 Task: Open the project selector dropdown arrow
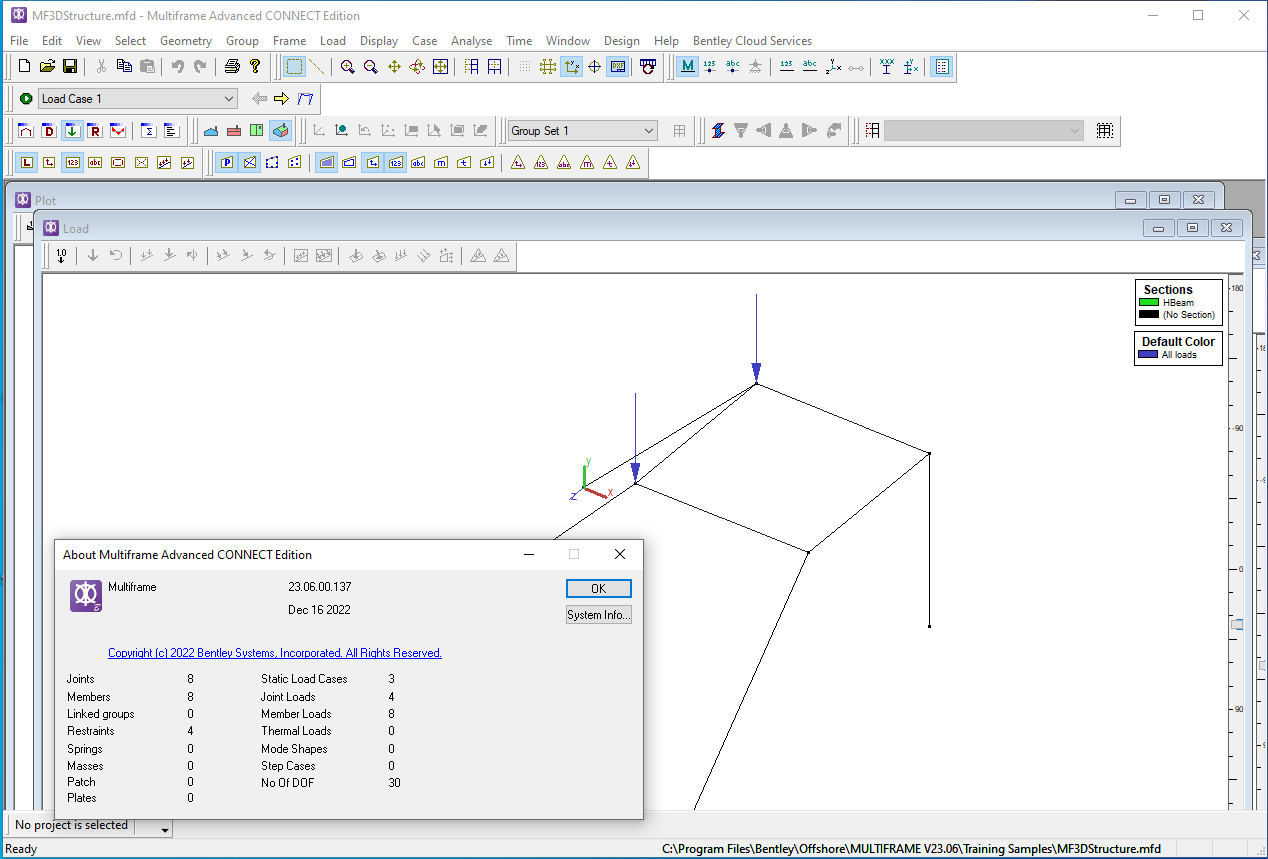(x=164, y=828)
